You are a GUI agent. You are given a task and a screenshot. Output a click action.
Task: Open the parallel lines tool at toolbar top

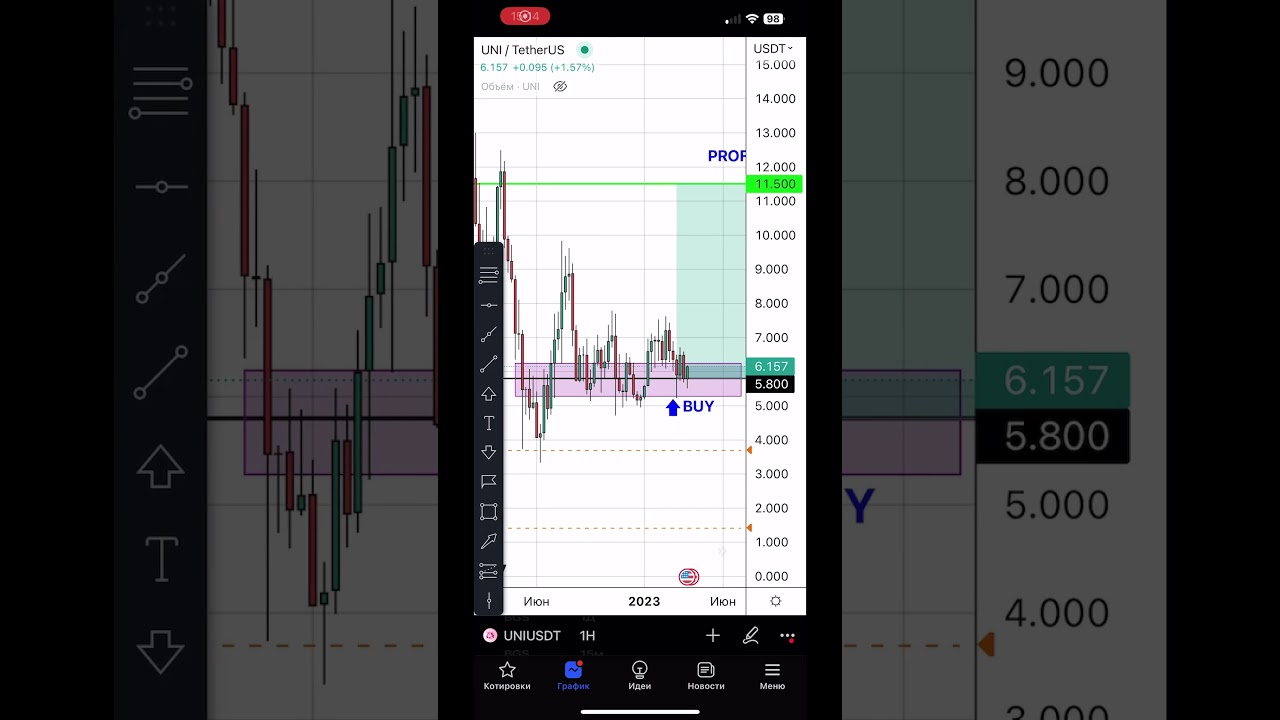click(488, 275)
